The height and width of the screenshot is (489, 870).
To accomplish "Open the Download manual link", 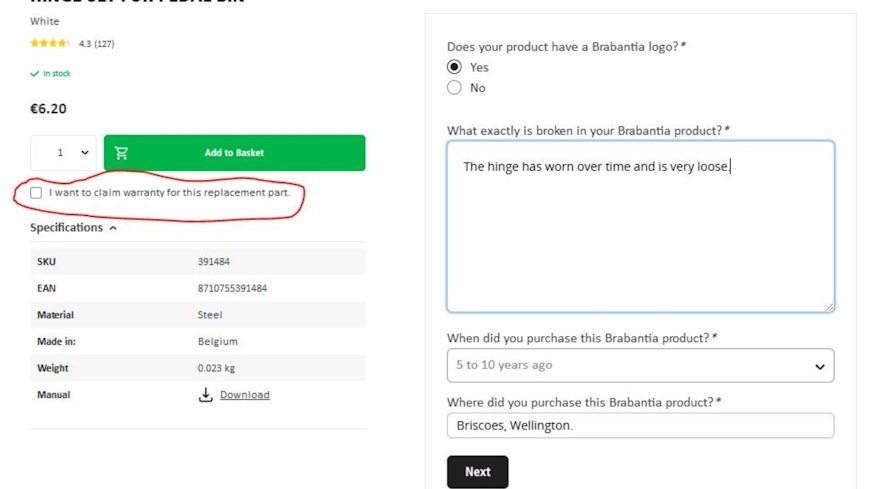I will click(245, 395).
